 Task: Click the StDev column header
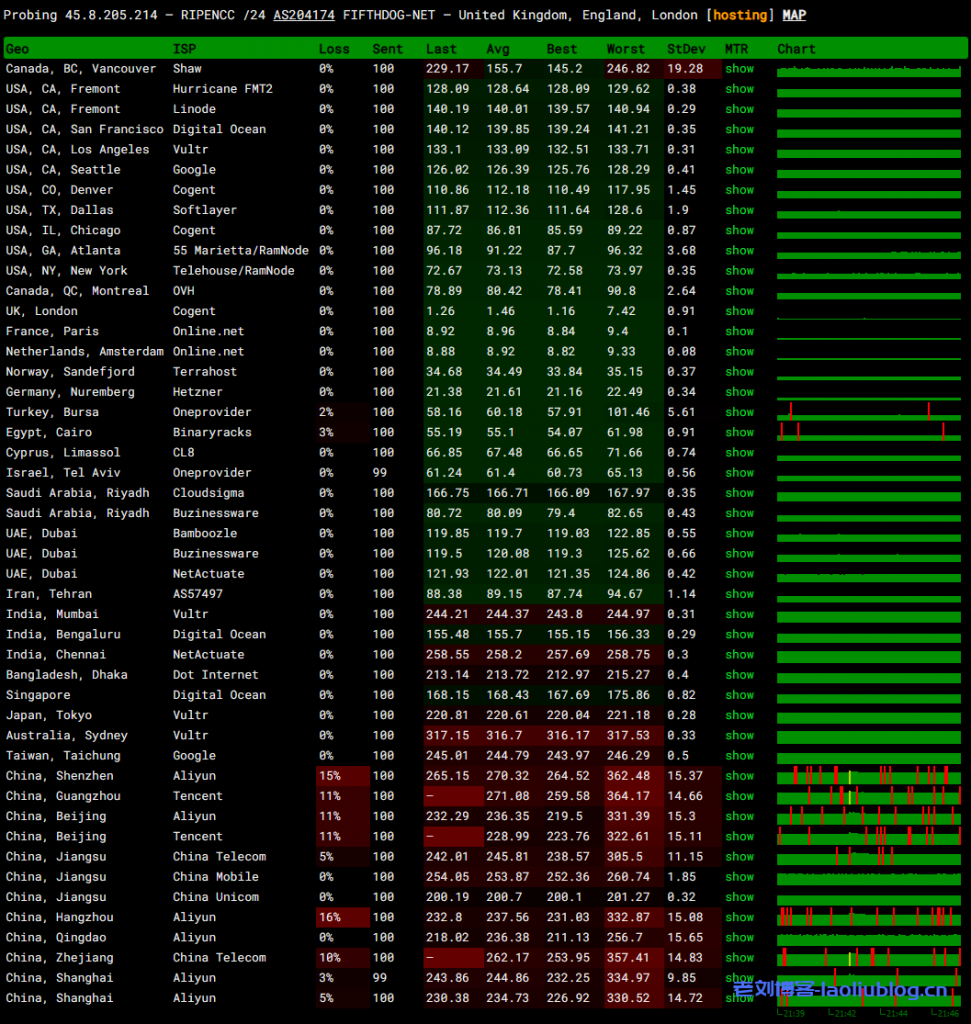coord(685,49)
